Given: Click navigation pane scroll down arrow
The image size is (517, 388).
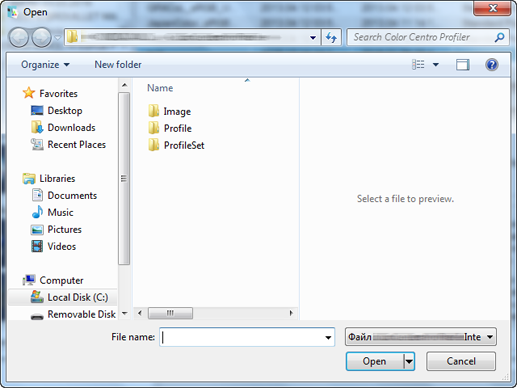Looking at the screenshot, I should tap(124, 313).
